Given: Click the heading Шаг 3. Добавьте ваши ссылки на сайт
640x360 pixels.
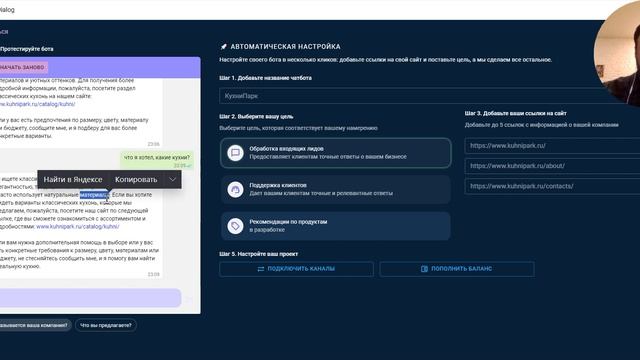Looking at the screenshot, I should tap(516, 113).
